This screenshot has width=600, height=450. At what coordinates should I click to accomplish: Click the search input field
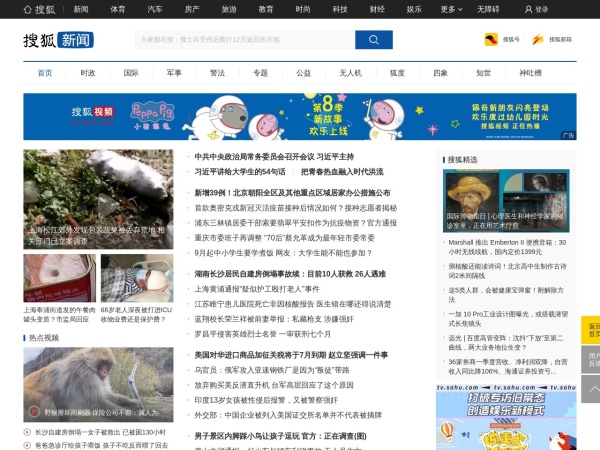pos(244,40)
